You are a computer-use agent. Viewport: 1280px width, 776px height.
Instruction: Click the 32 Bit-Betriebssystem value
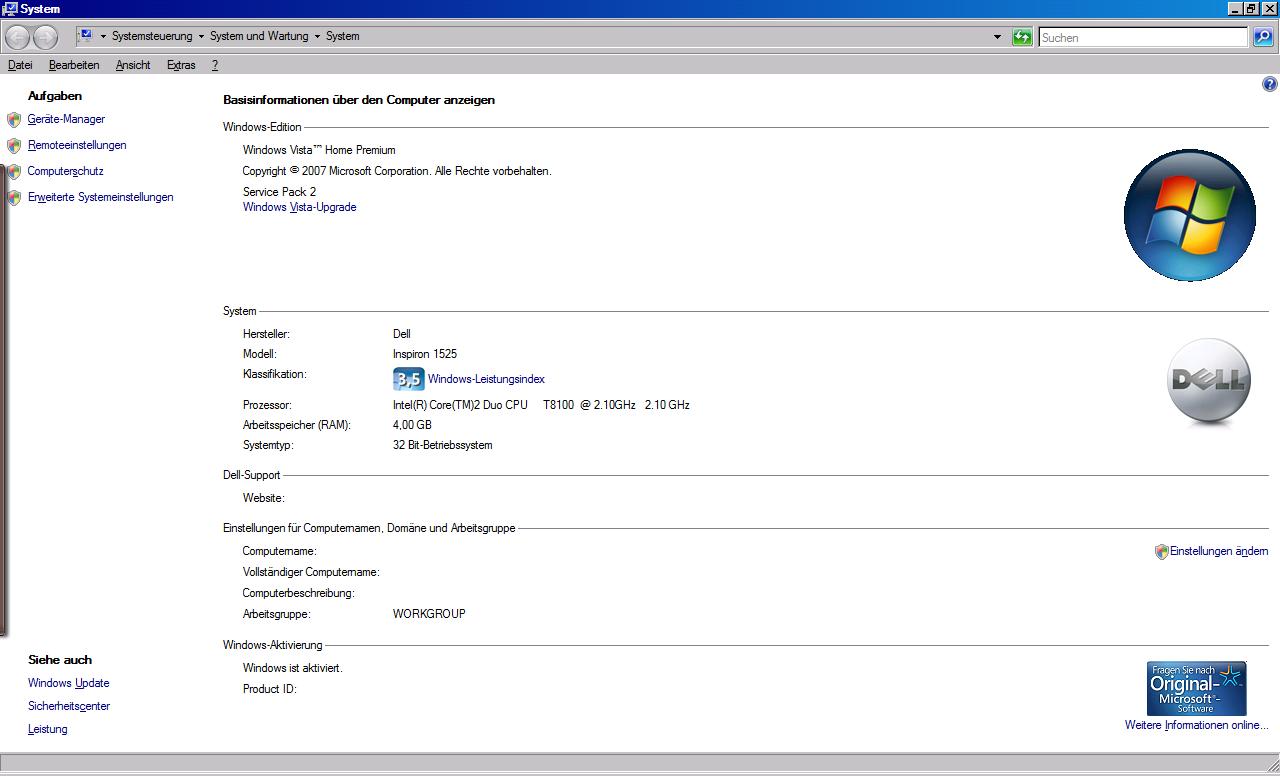pyautogui.click(x=443, y=445)
